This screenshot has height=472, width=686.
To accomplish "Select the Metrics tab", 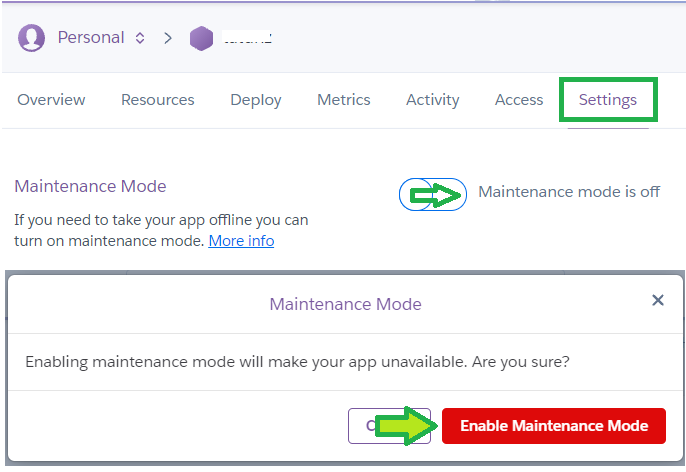I will pos(343,100).
